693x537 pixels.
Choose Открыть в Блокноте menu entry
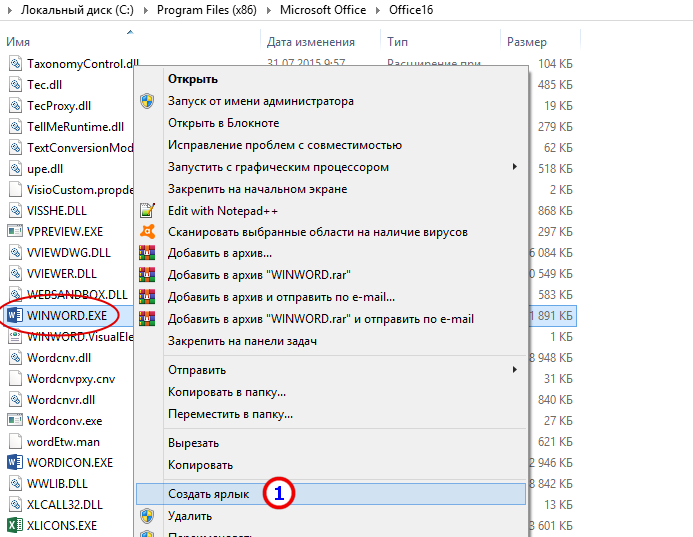point(223,123)
